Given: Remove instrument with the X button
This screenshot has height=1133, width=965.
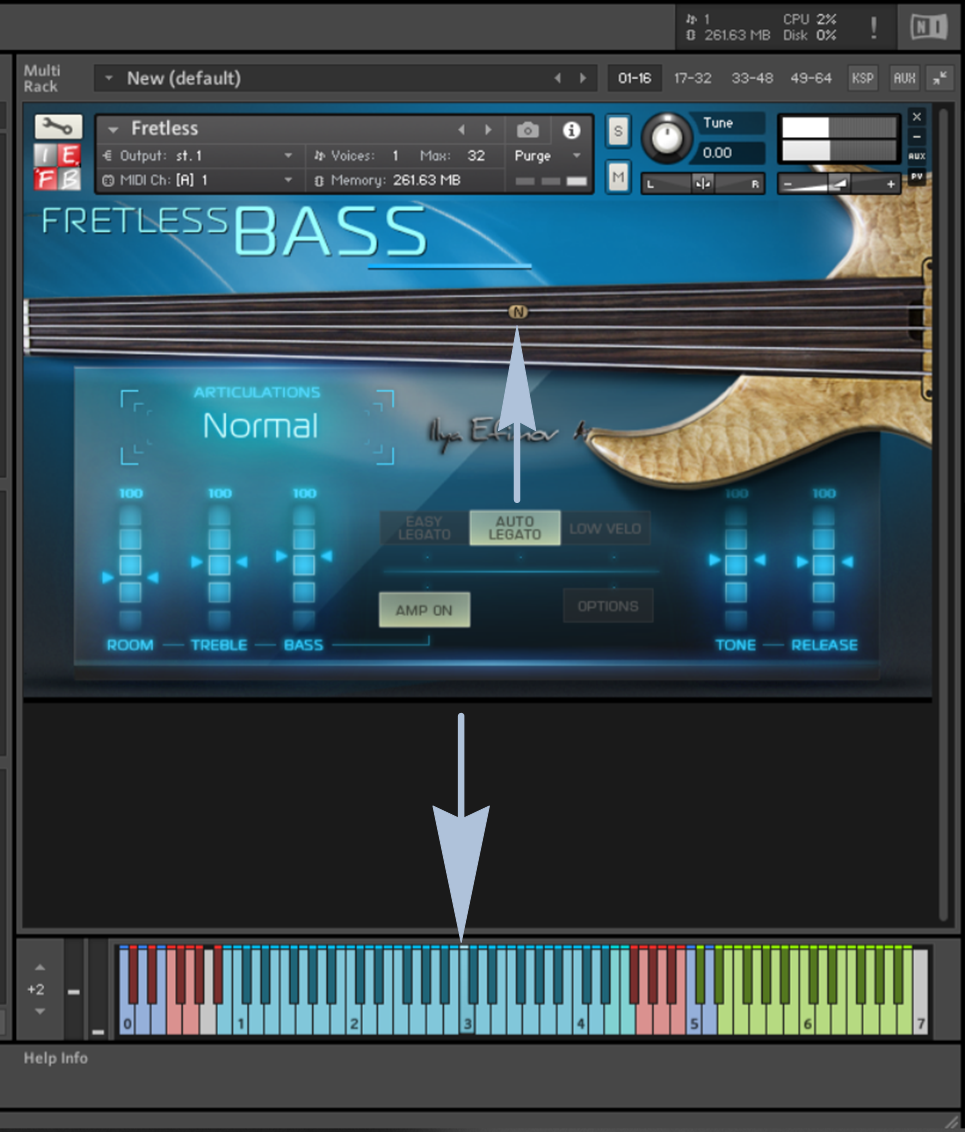Looking at the screenshot, I should point(917,116).
